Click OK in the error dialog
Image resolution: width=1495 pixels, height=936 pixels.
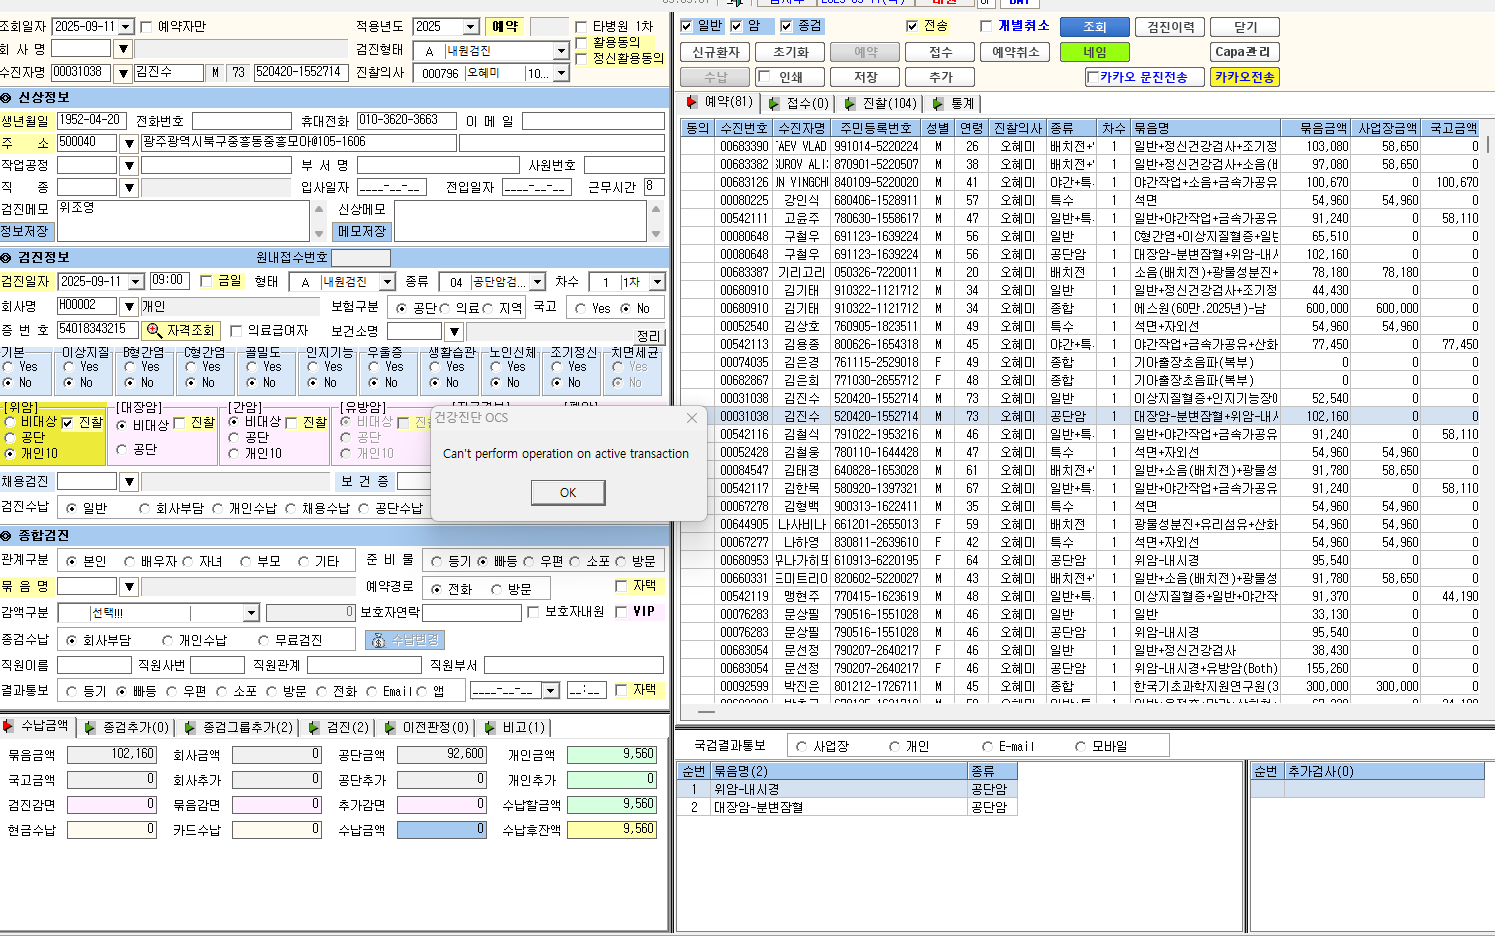coord(568,492)
